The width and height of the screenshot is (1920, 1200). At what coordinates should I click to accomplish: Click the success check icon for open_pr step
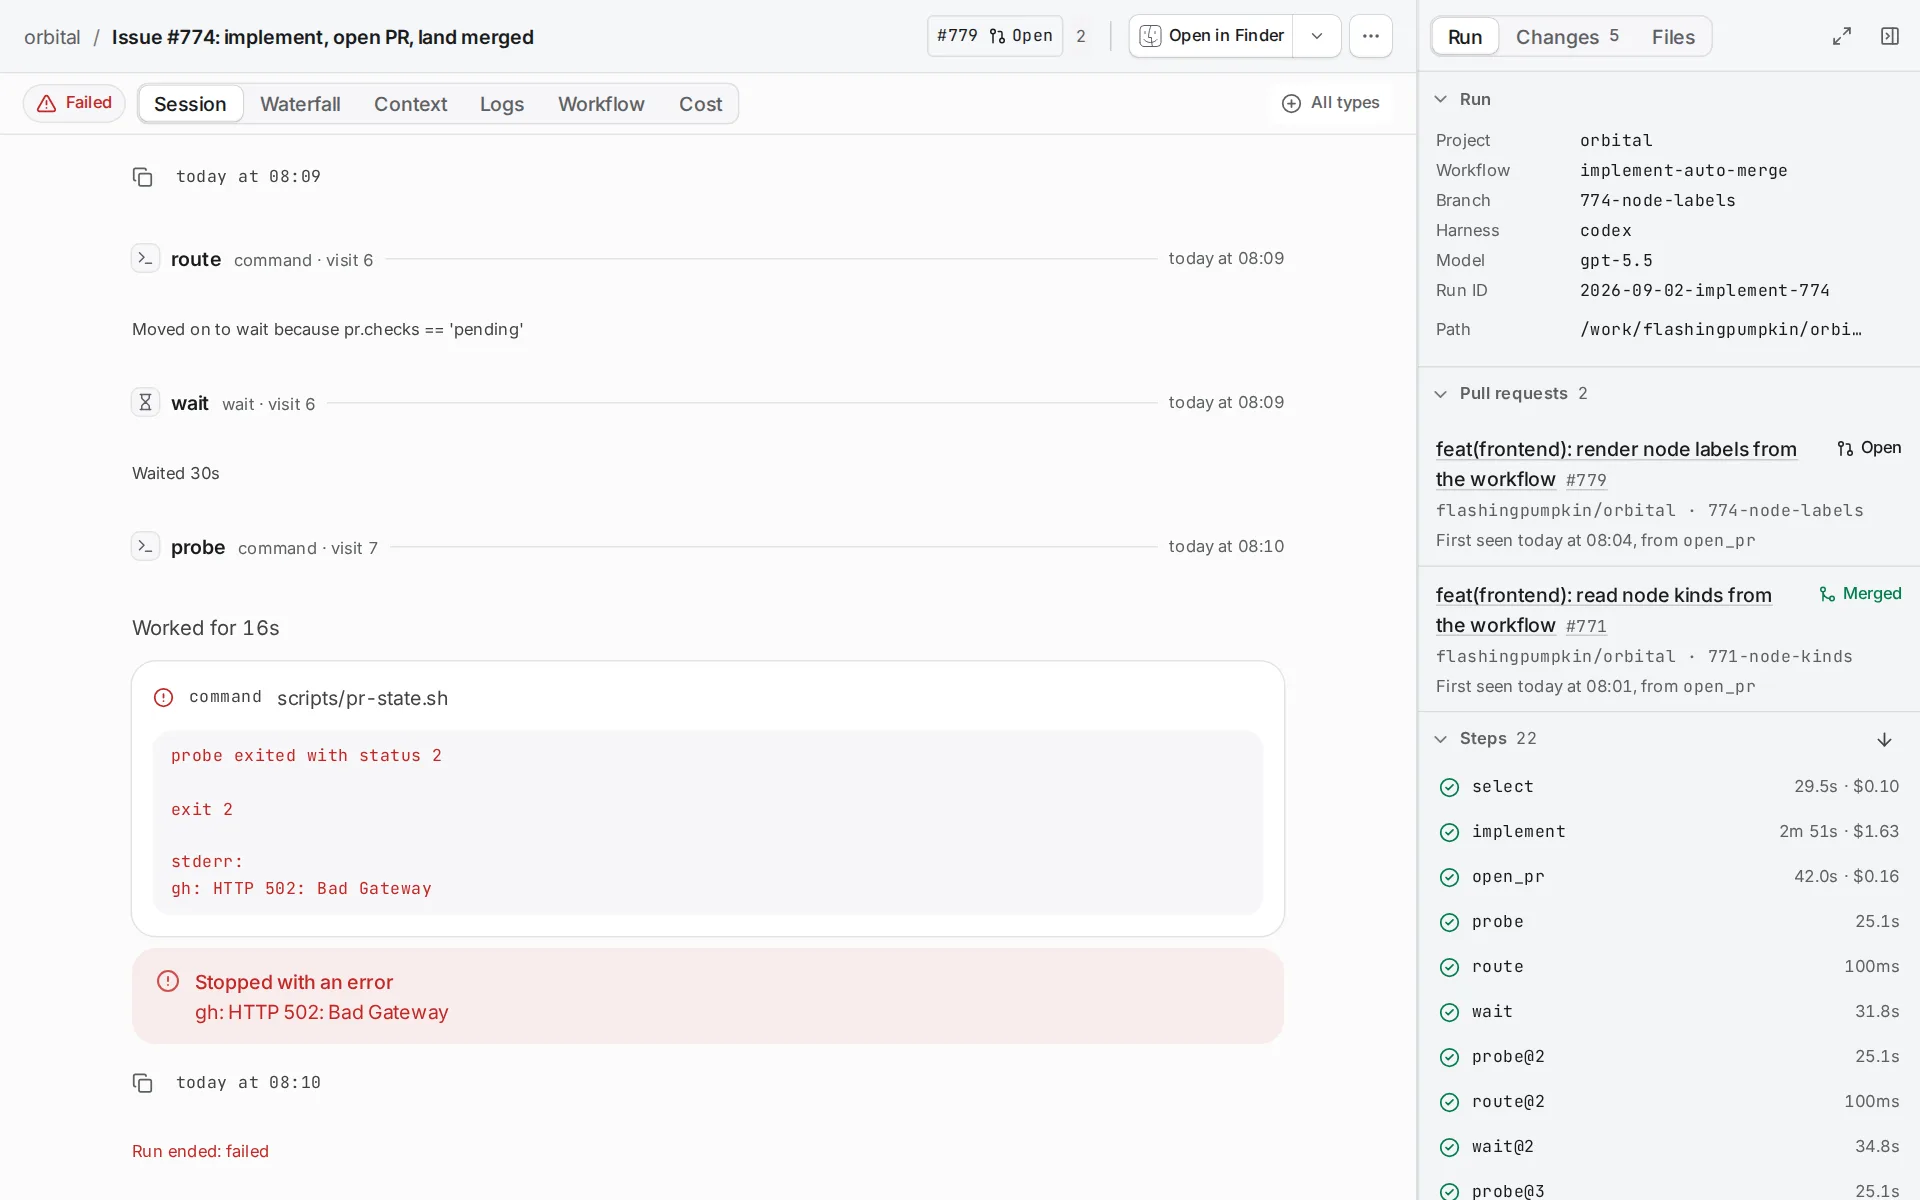coord(1449,877)
